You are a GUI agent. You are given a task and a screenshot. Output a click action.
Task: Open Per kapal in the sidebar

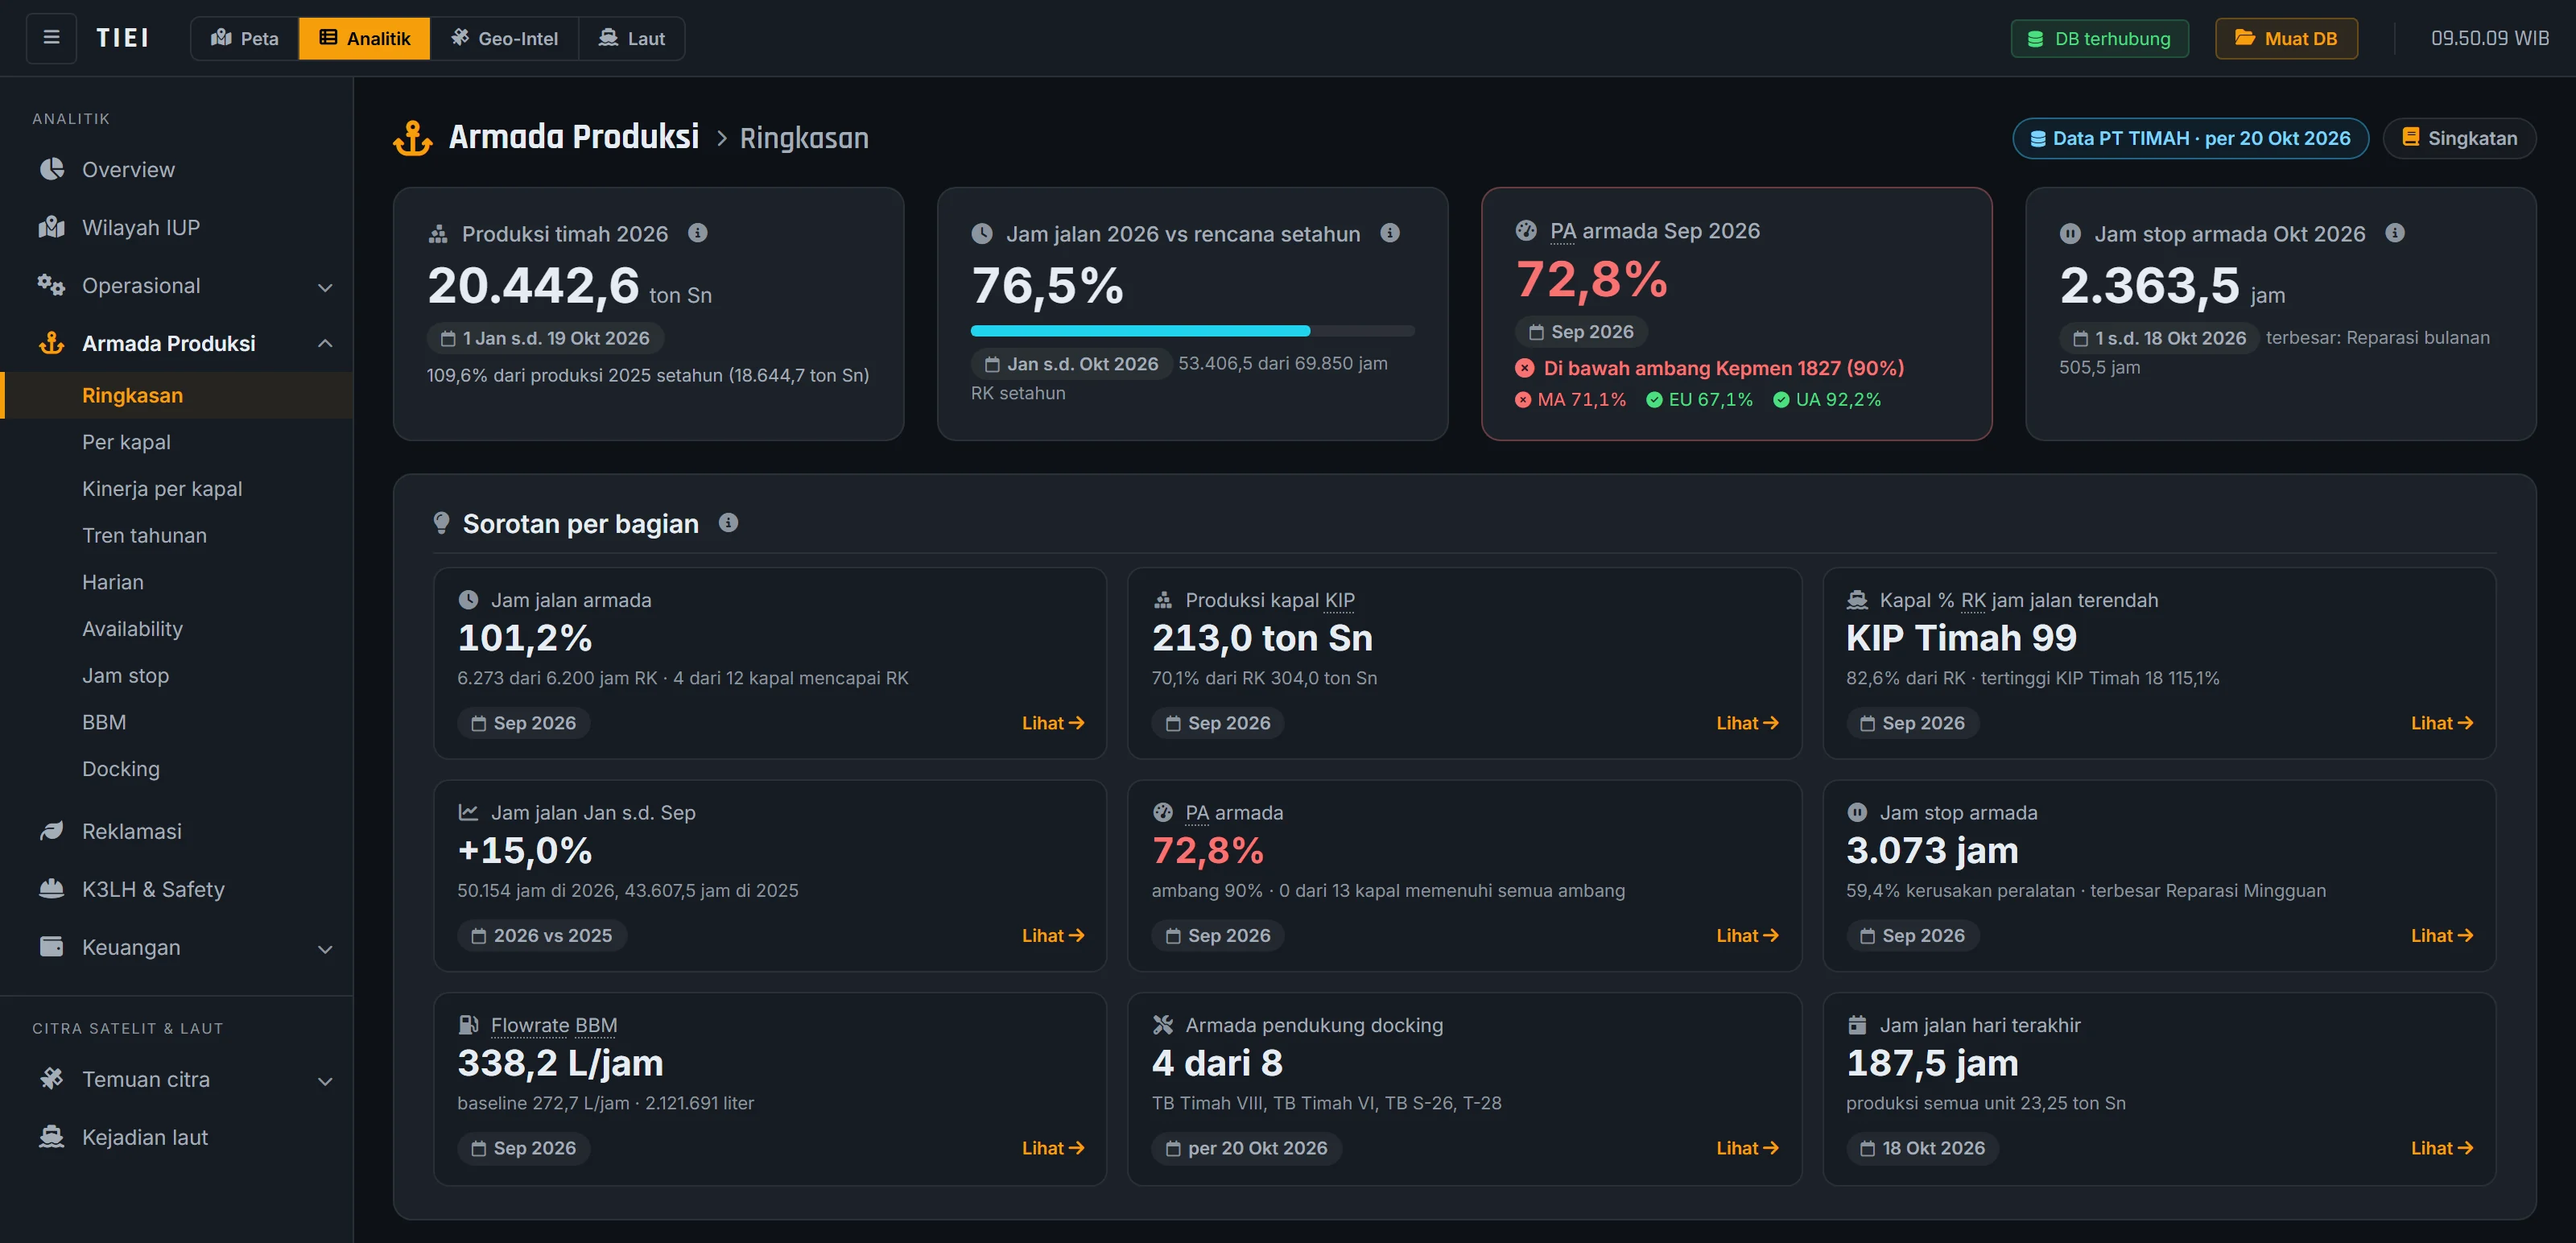(176, 442)
